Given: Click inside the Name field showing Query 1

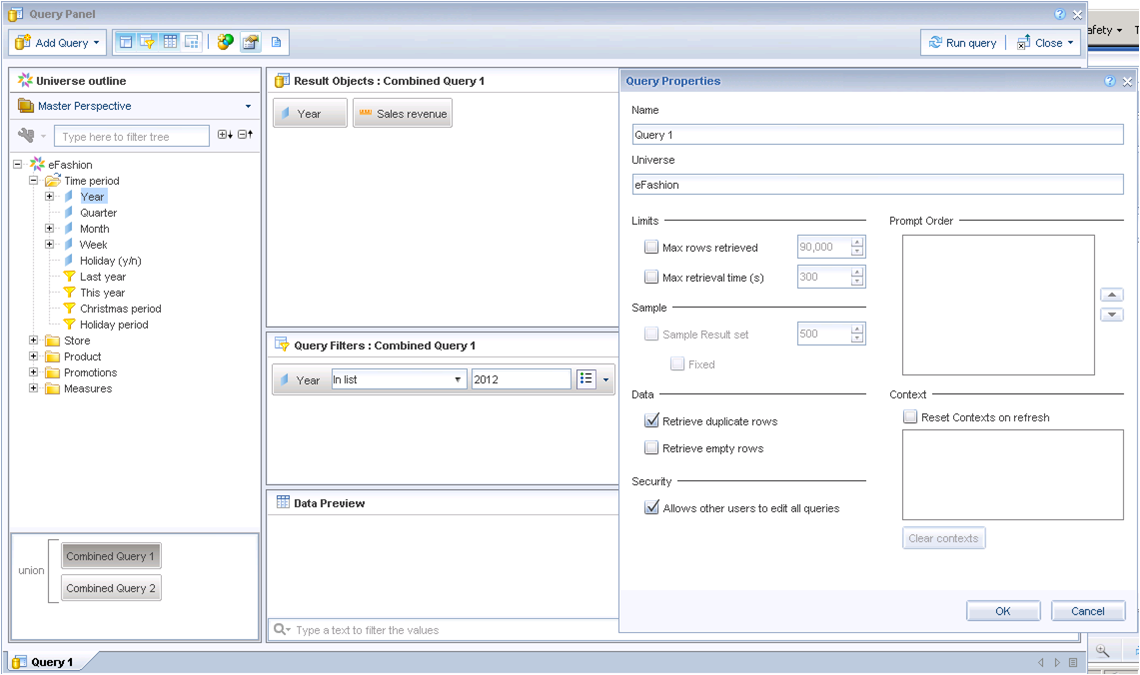Looking at the screenshot, I should point(878,134).
